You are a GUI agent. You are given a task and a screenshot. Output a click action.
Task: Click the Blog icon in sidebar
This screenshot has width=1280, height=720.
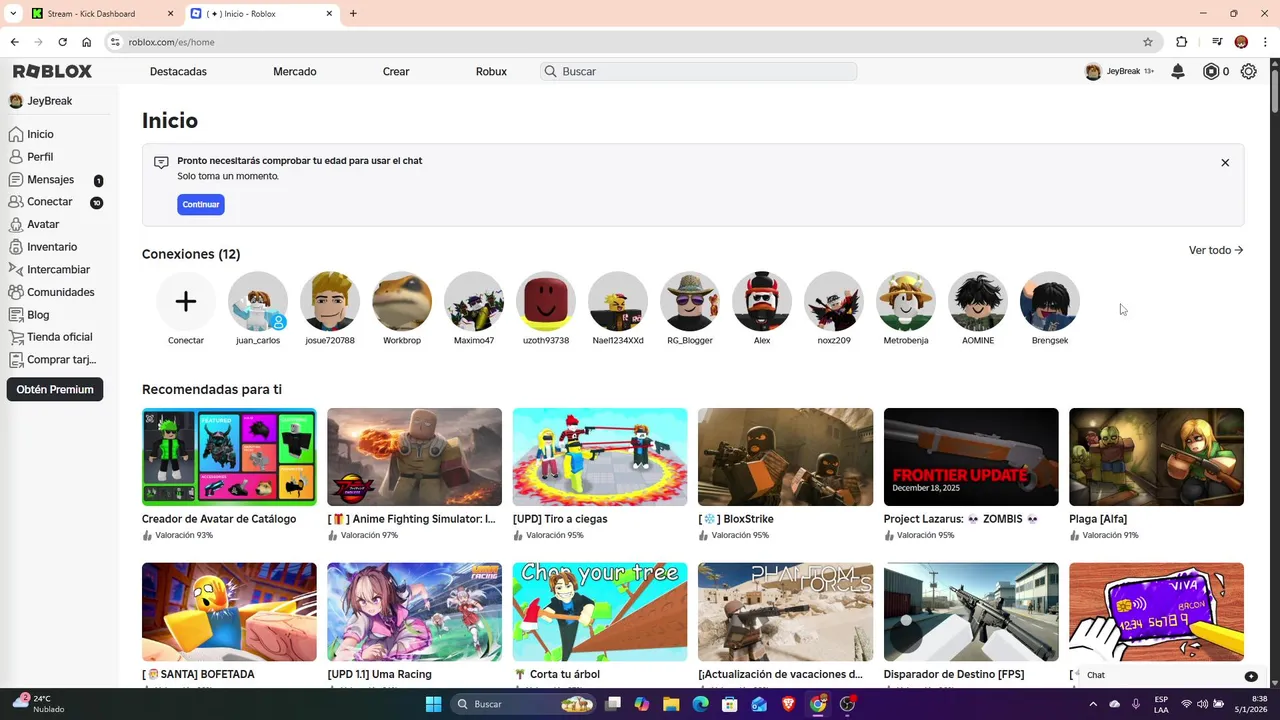pos(16,315)
